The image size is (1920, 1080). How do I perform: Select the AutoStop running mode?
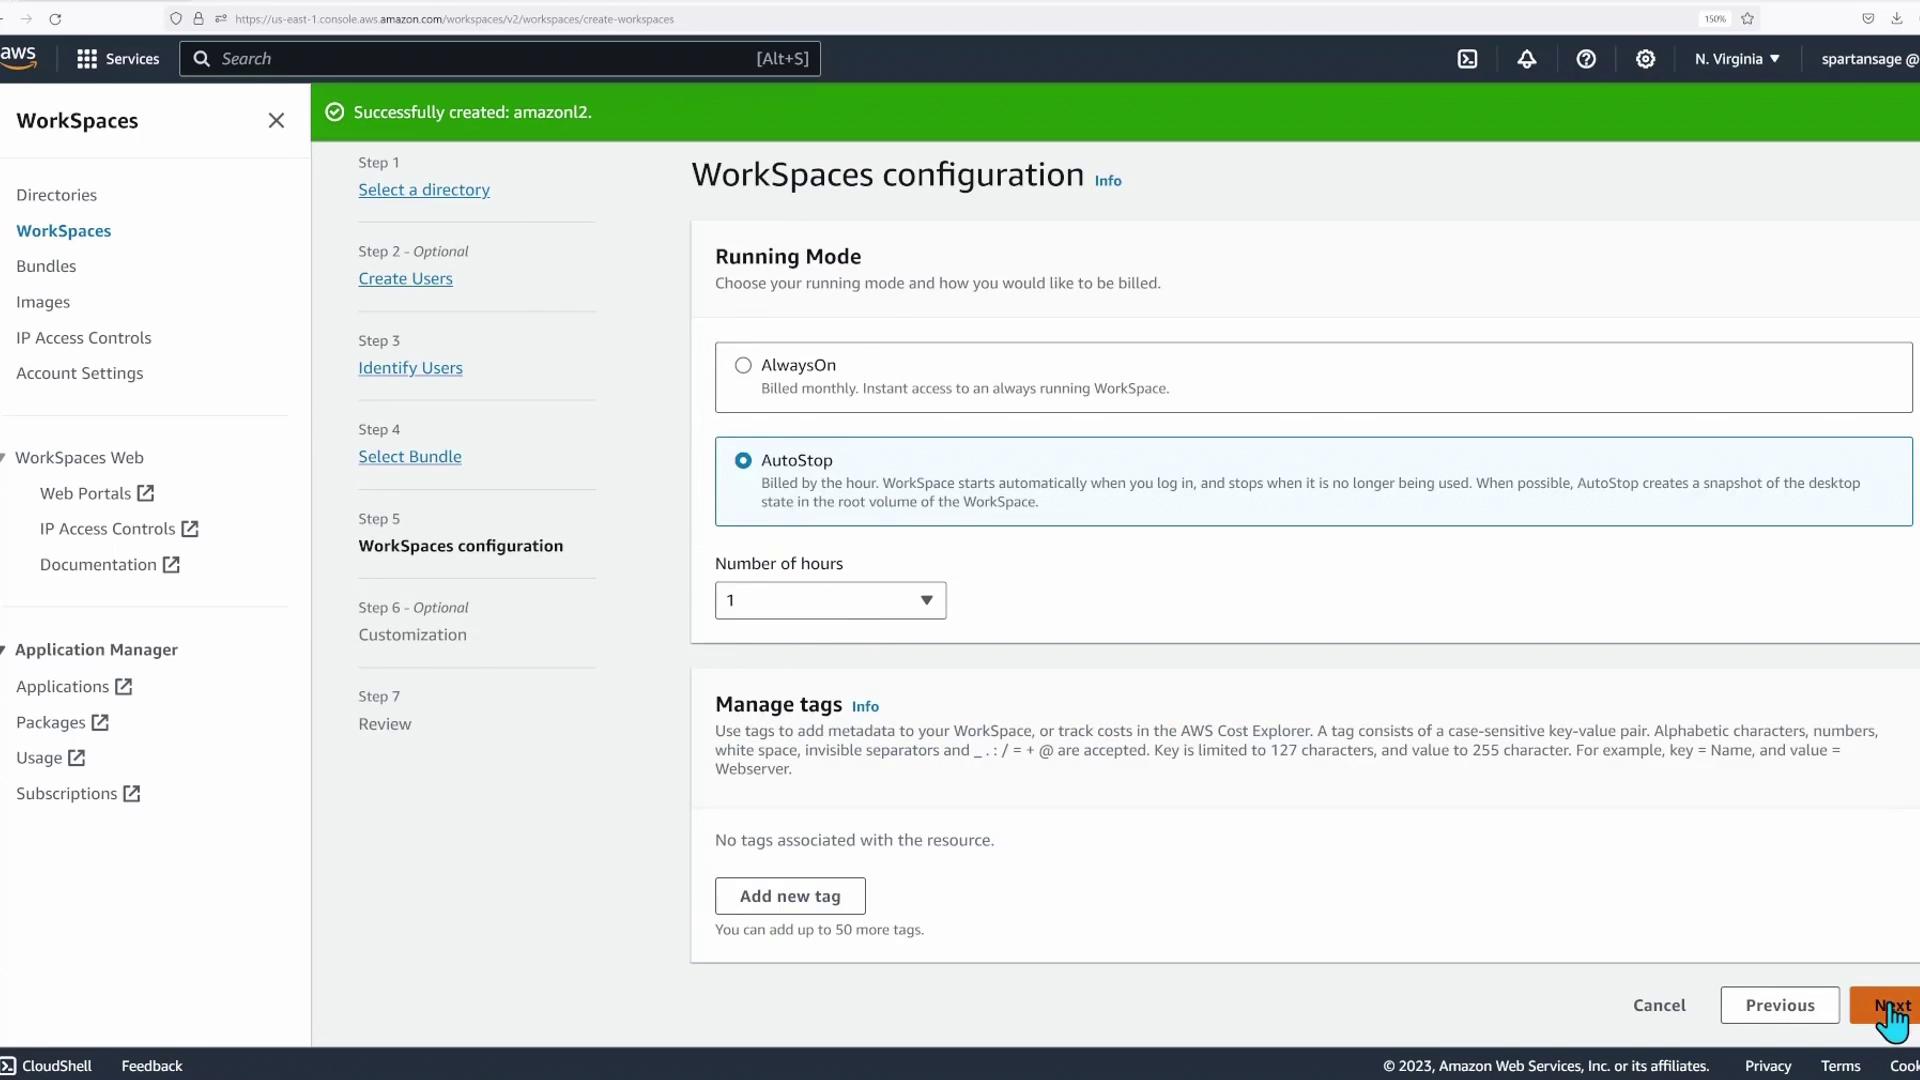pyautogui.click(x=743, y=461)
